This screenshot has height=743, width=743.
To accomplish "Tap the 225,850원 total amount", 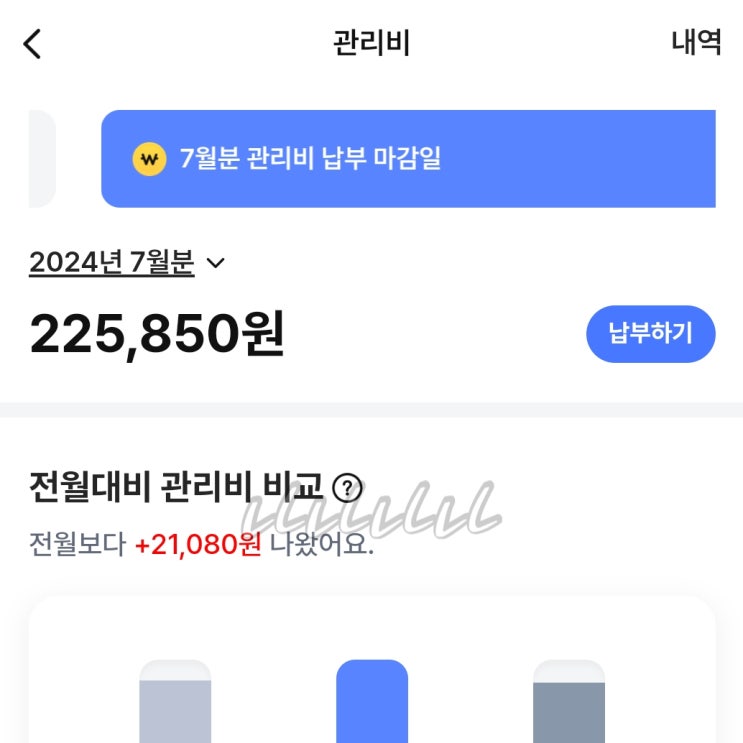I will [x=157, y=334].
